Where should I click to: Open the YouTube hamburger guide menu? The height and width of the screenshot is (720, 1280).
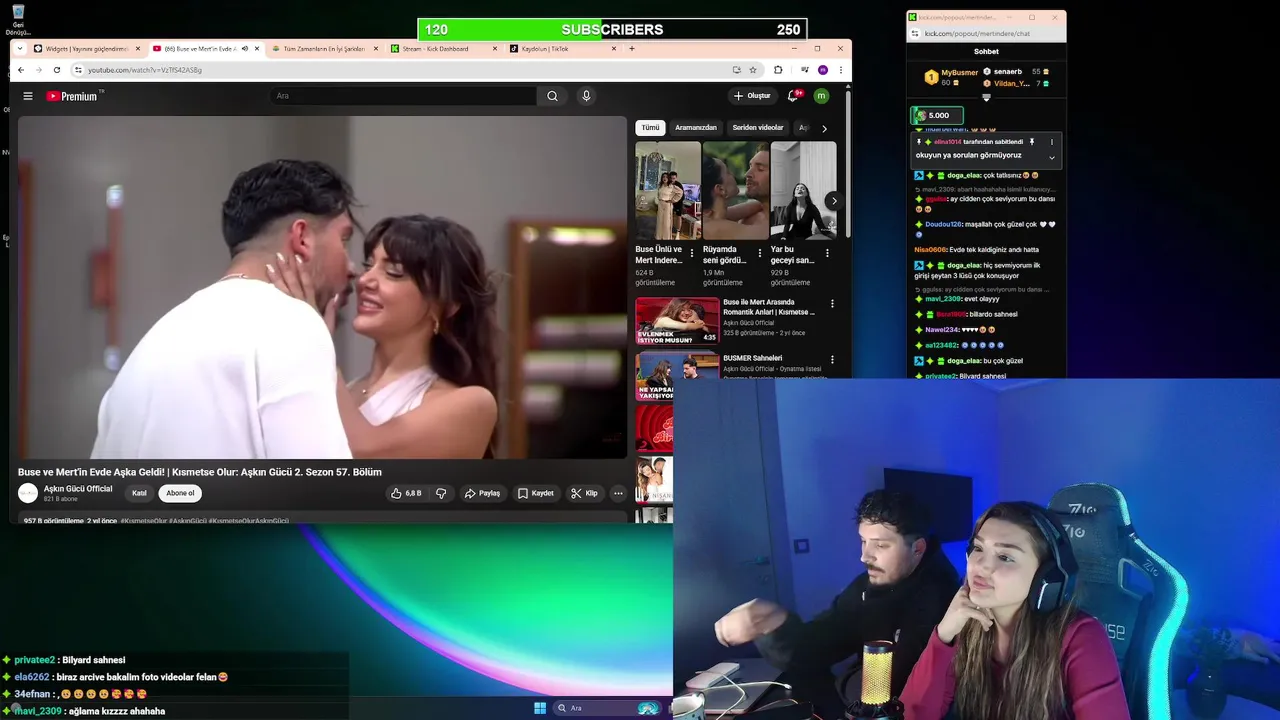[x=28, y=96]
